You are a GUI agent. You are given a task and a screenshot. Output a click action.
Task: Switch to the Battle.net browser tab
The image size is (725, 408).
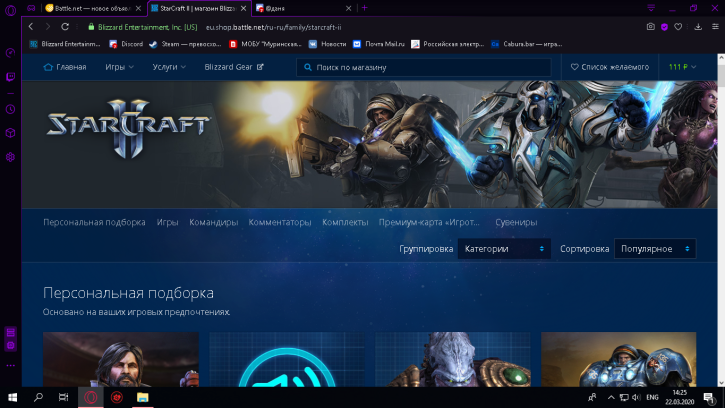pyautogui.click(x=90, y=8)
